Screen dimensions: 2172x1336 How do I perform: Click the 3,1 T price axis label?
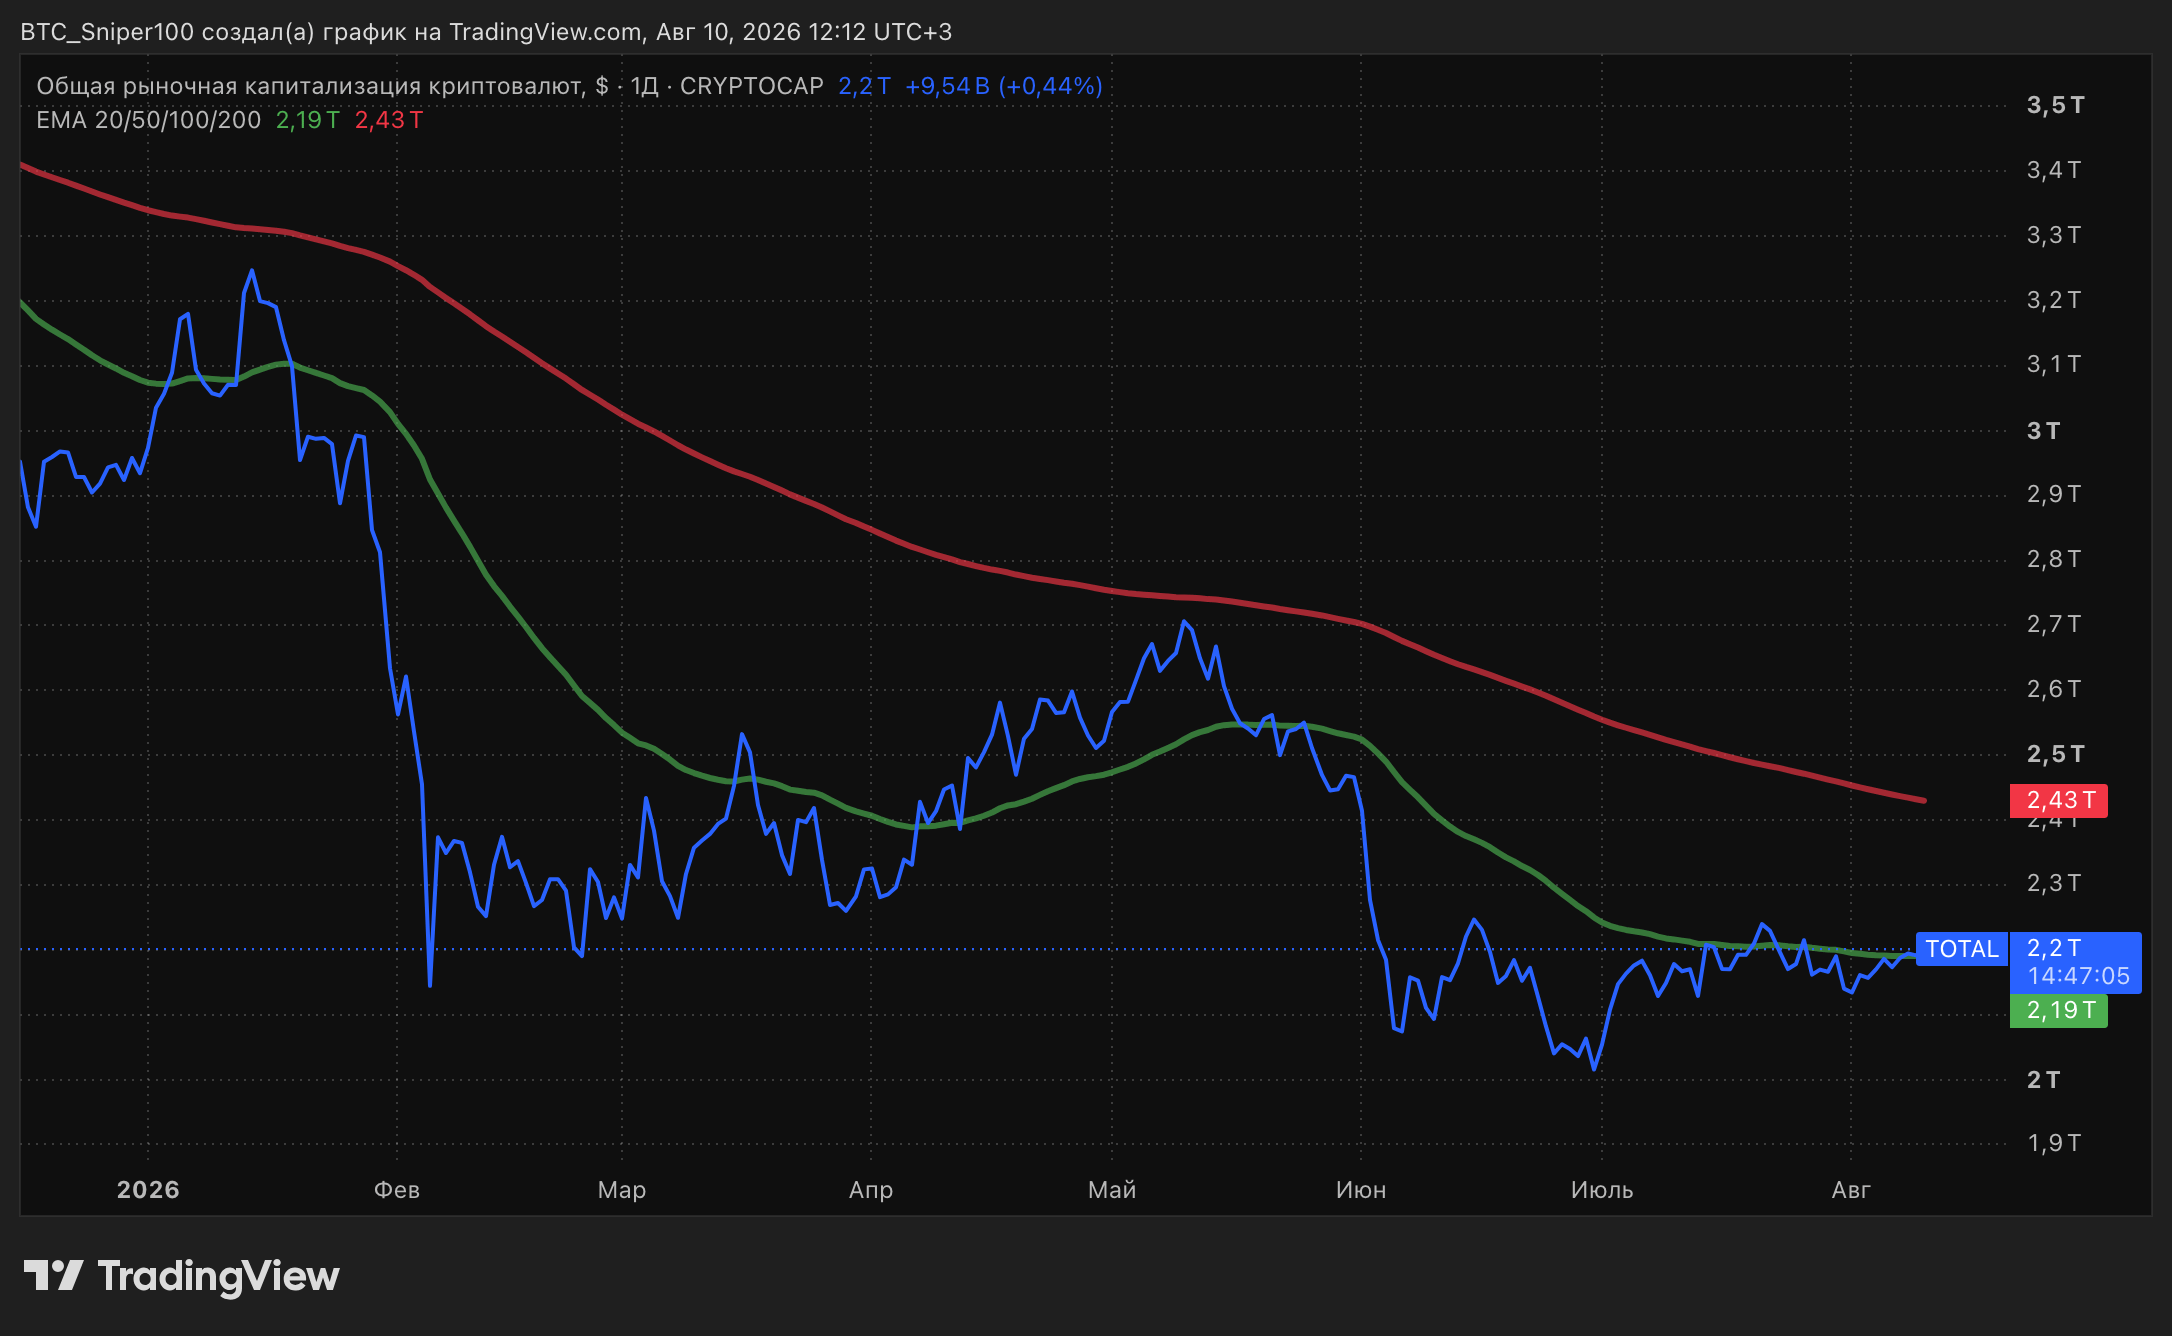pyautogui.click(x=2054, y=364)
